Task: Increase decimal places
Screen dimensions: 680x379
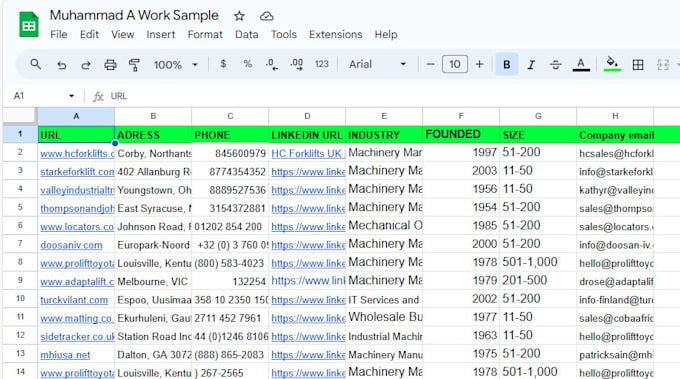Action: point(297,65)
